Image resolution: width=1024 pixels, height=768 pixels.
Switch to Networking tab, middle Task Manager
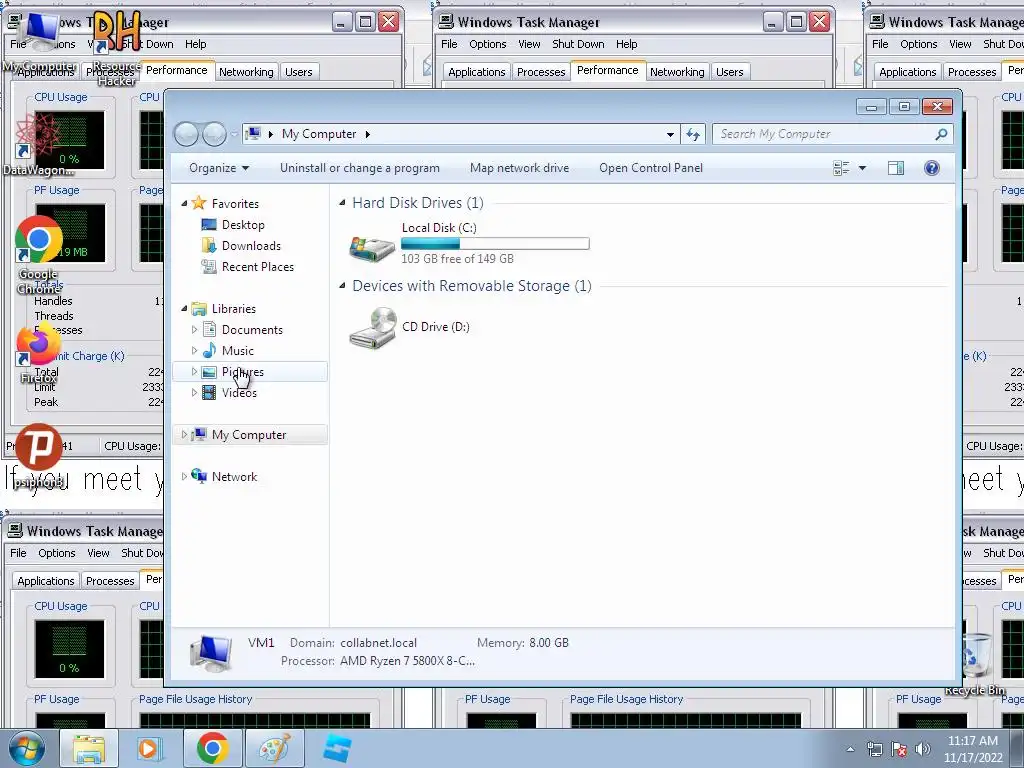coord(677,72)
